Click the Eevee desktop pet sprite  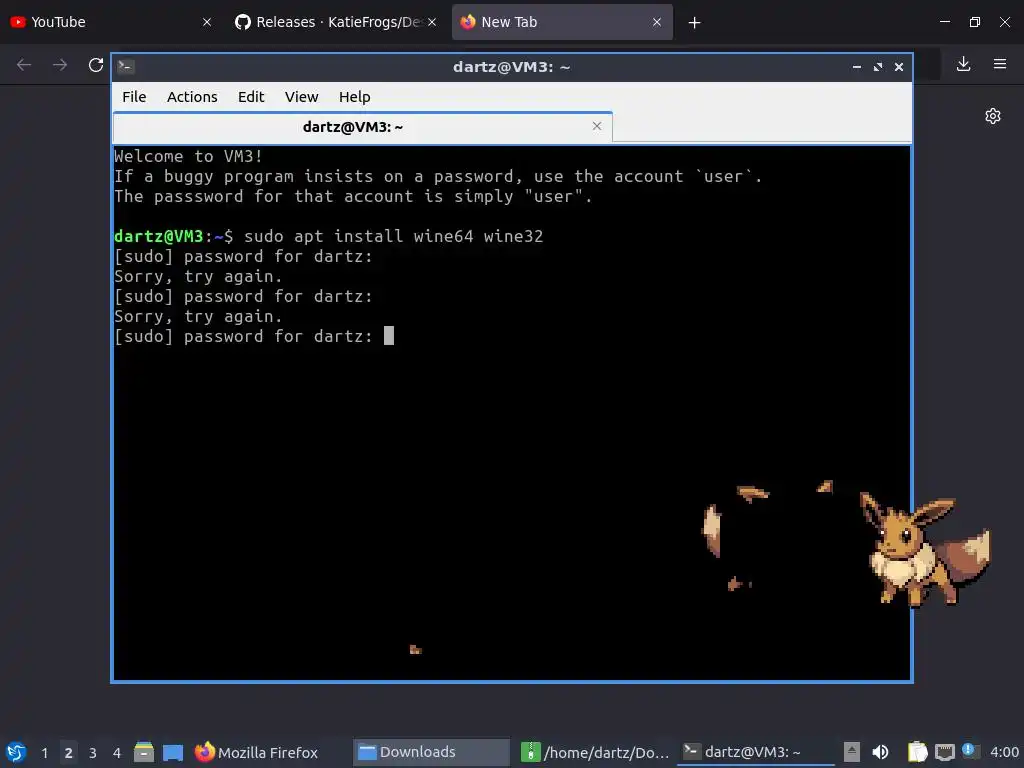click(923, 550)
